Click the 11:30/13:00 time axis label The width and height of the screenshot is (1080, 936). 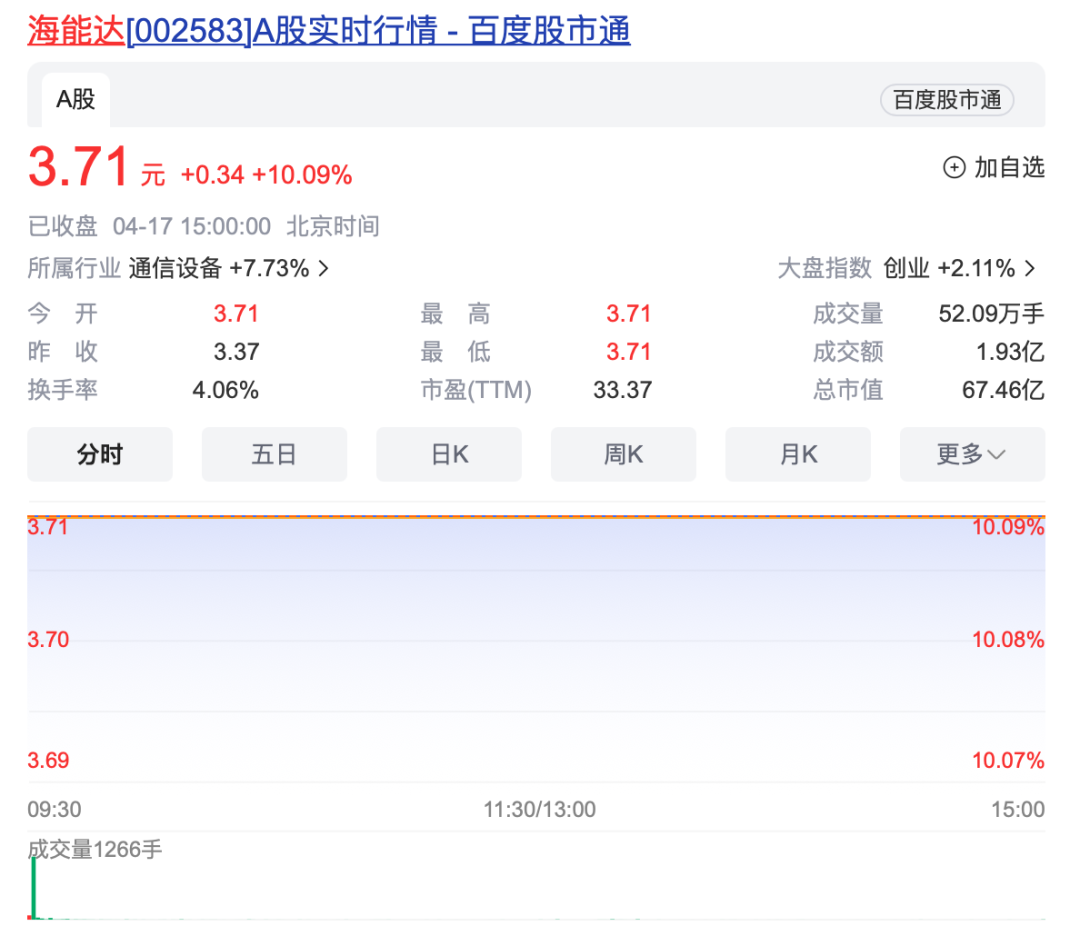[x=539, y=809]
